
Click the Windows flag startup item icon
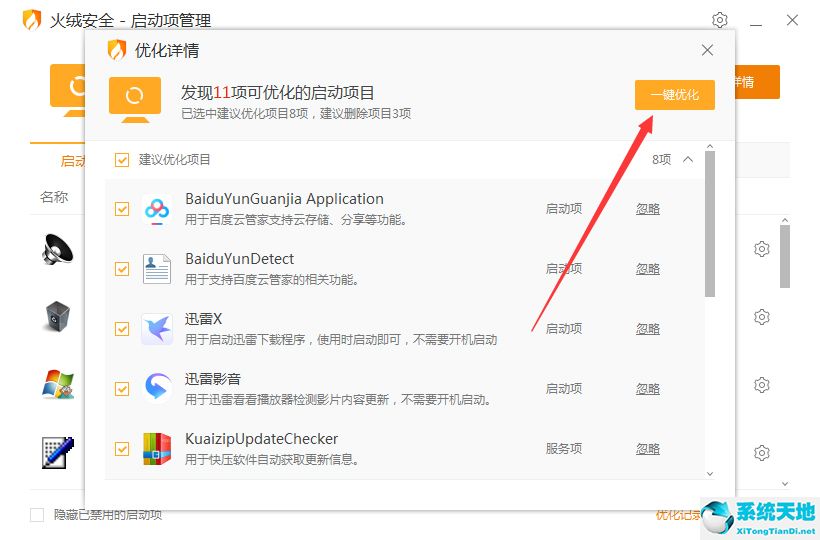tap(58, 385)
